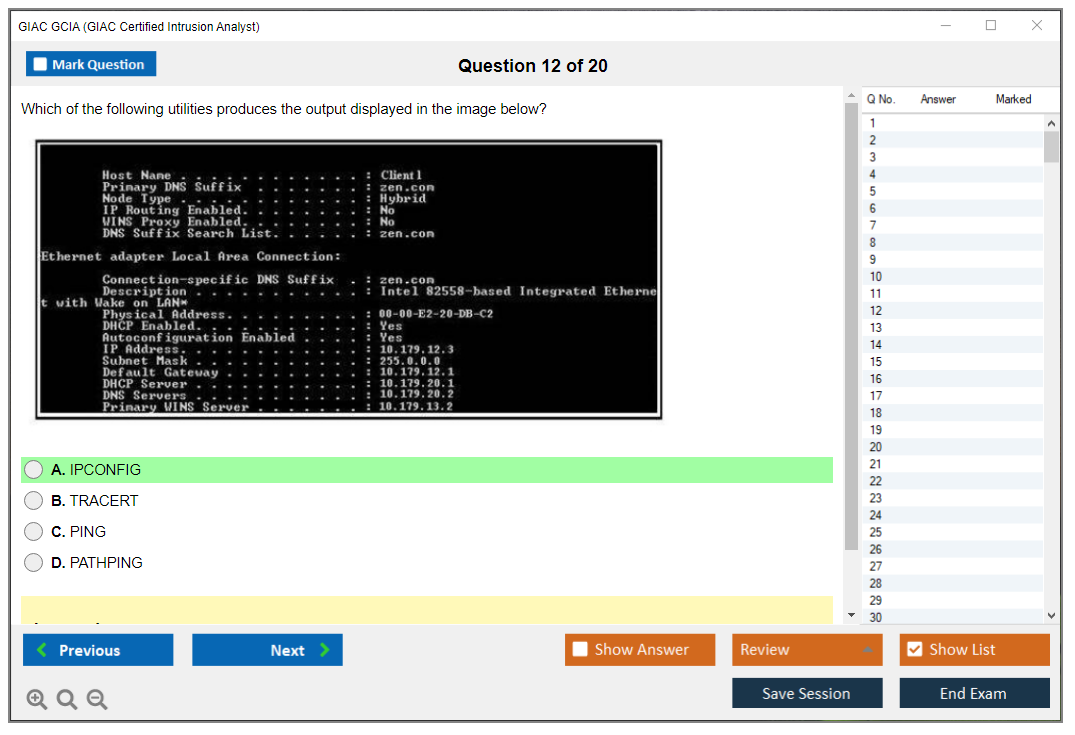Open question 12 in the list

876,310
